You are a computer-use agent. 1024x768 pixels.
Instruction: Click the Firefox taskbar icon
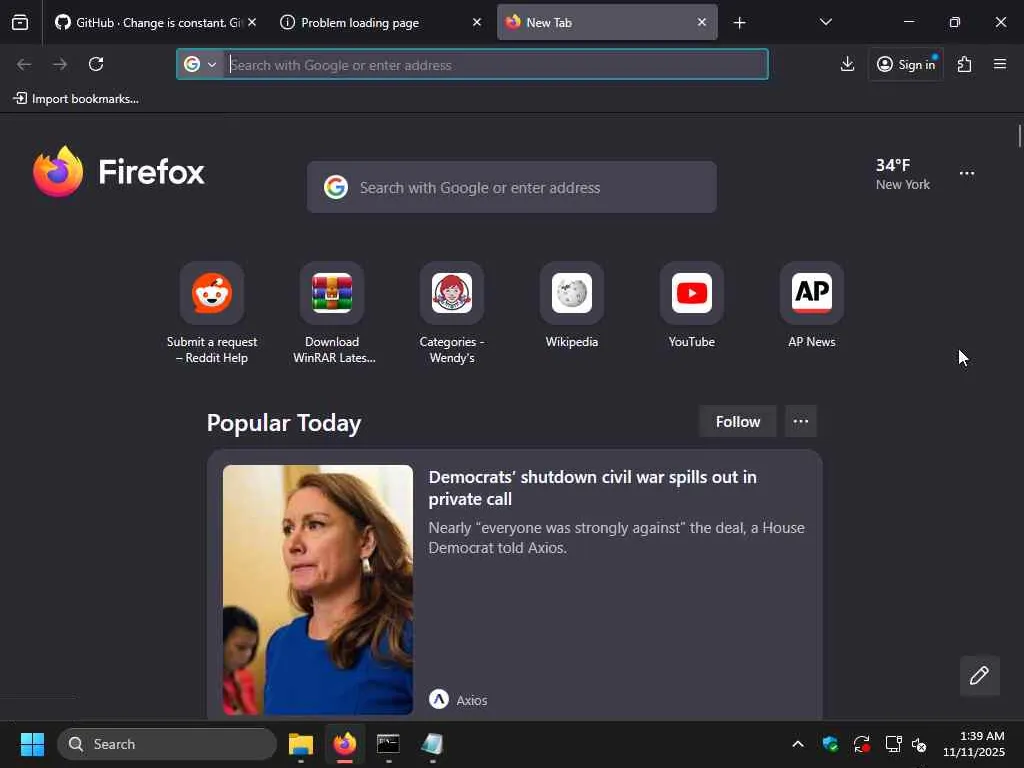click(x=345, y=744)
